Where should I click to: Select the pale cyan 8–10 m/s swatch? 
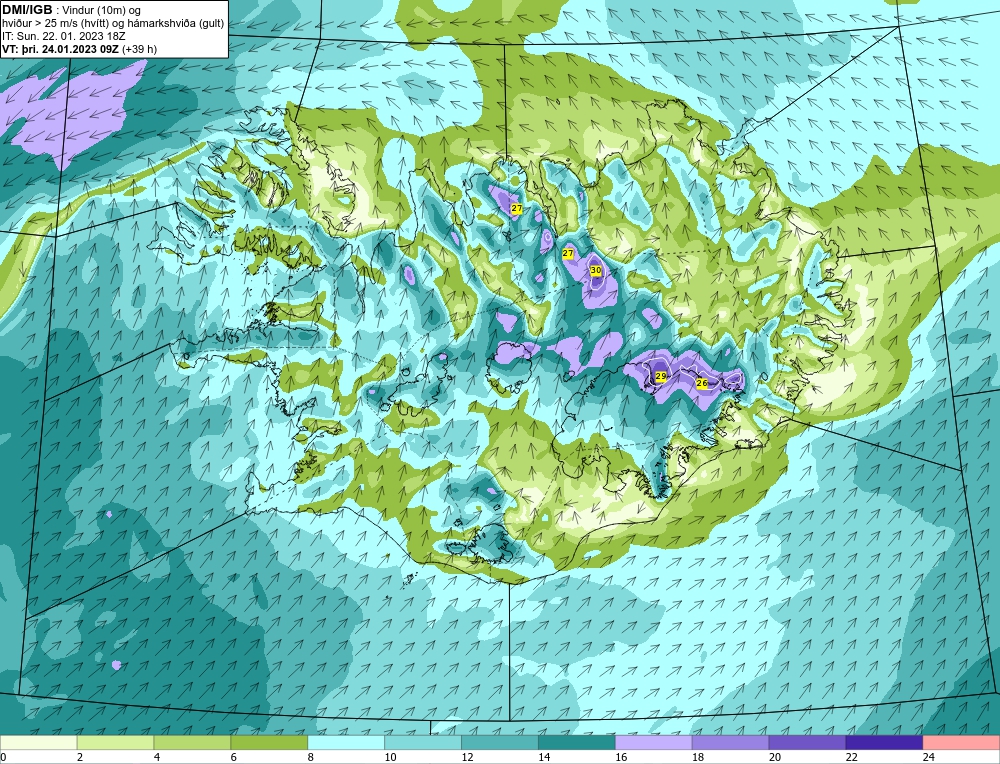click(x=346, y=743)
